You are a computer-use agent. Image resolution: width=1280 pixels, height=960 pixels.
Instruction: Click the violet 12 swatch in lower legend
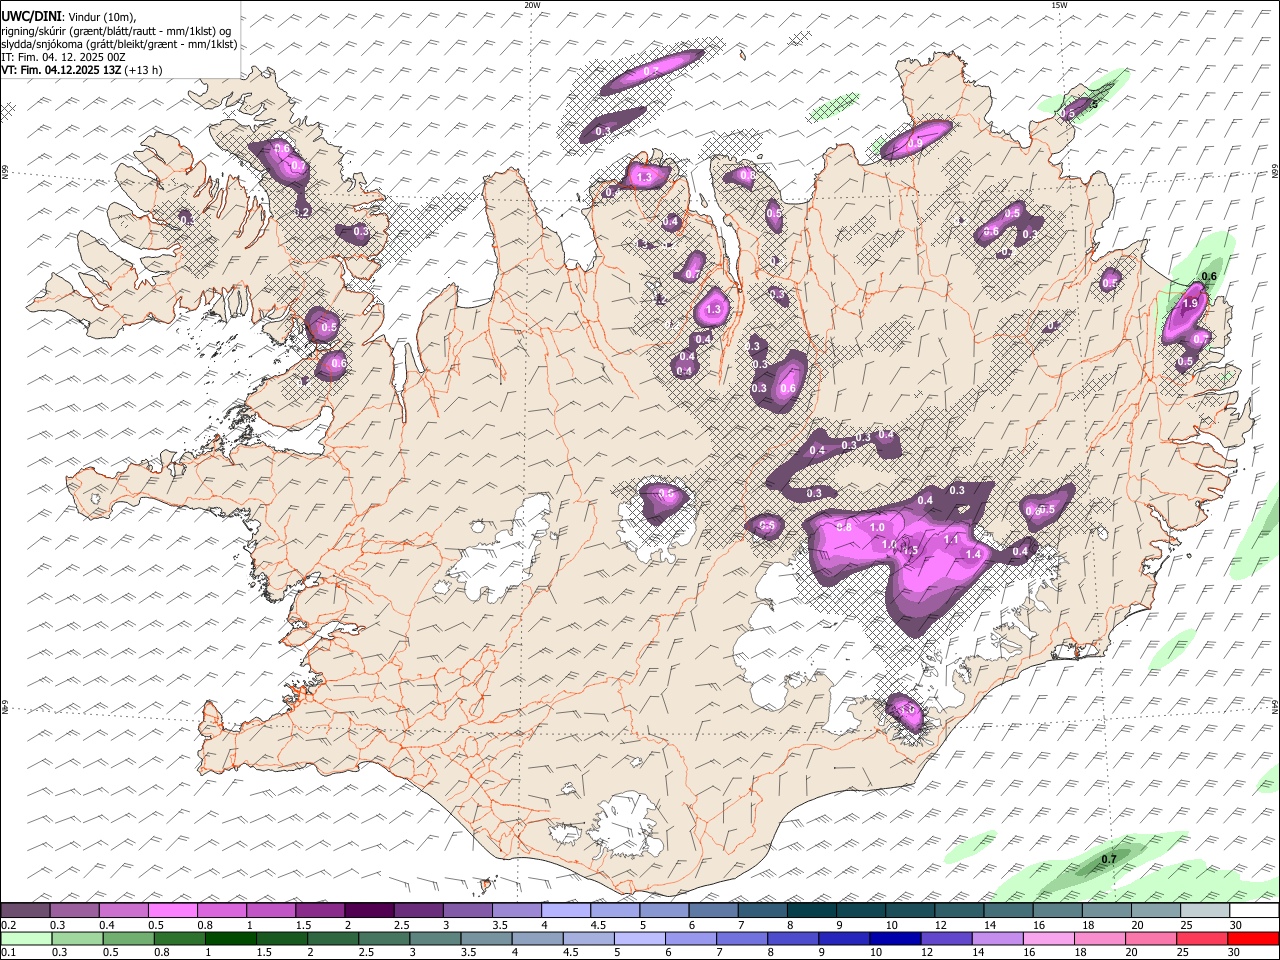pos(945,939)
